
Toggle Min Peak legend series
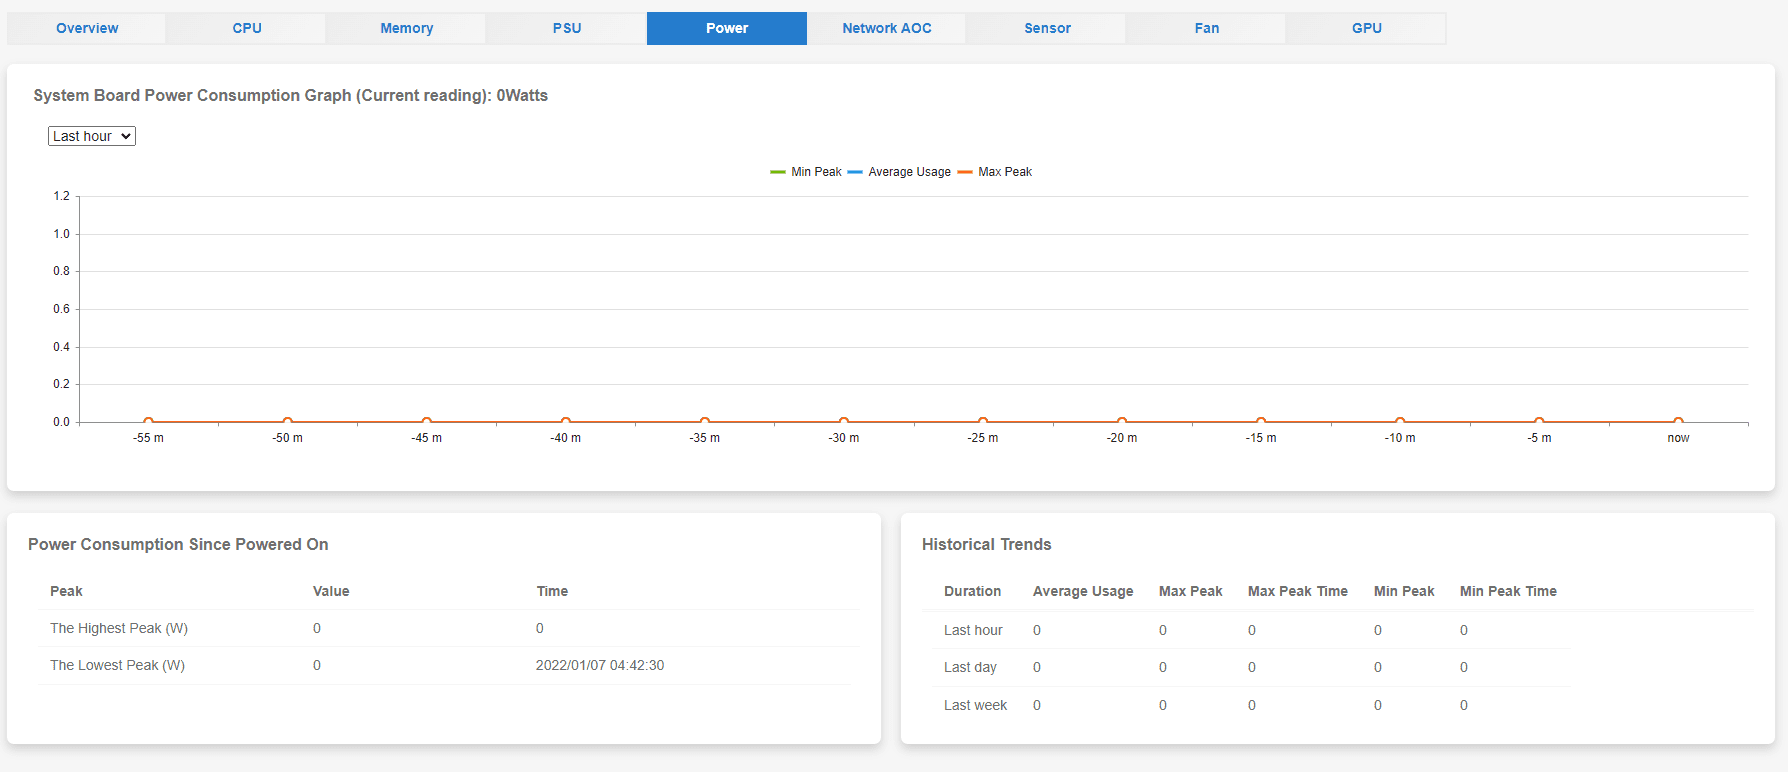[806, 172]
